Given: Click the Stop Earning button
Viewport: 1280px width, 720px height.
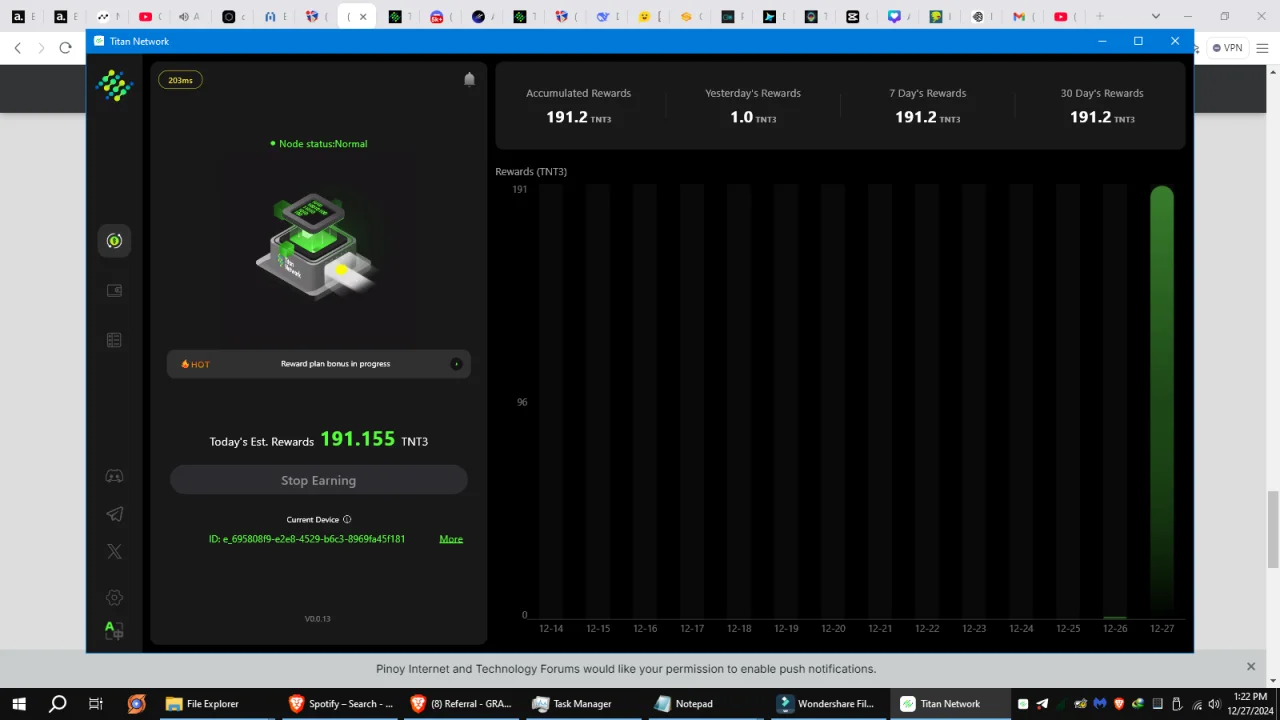Looking at the screenshot, I should (318, 480).
